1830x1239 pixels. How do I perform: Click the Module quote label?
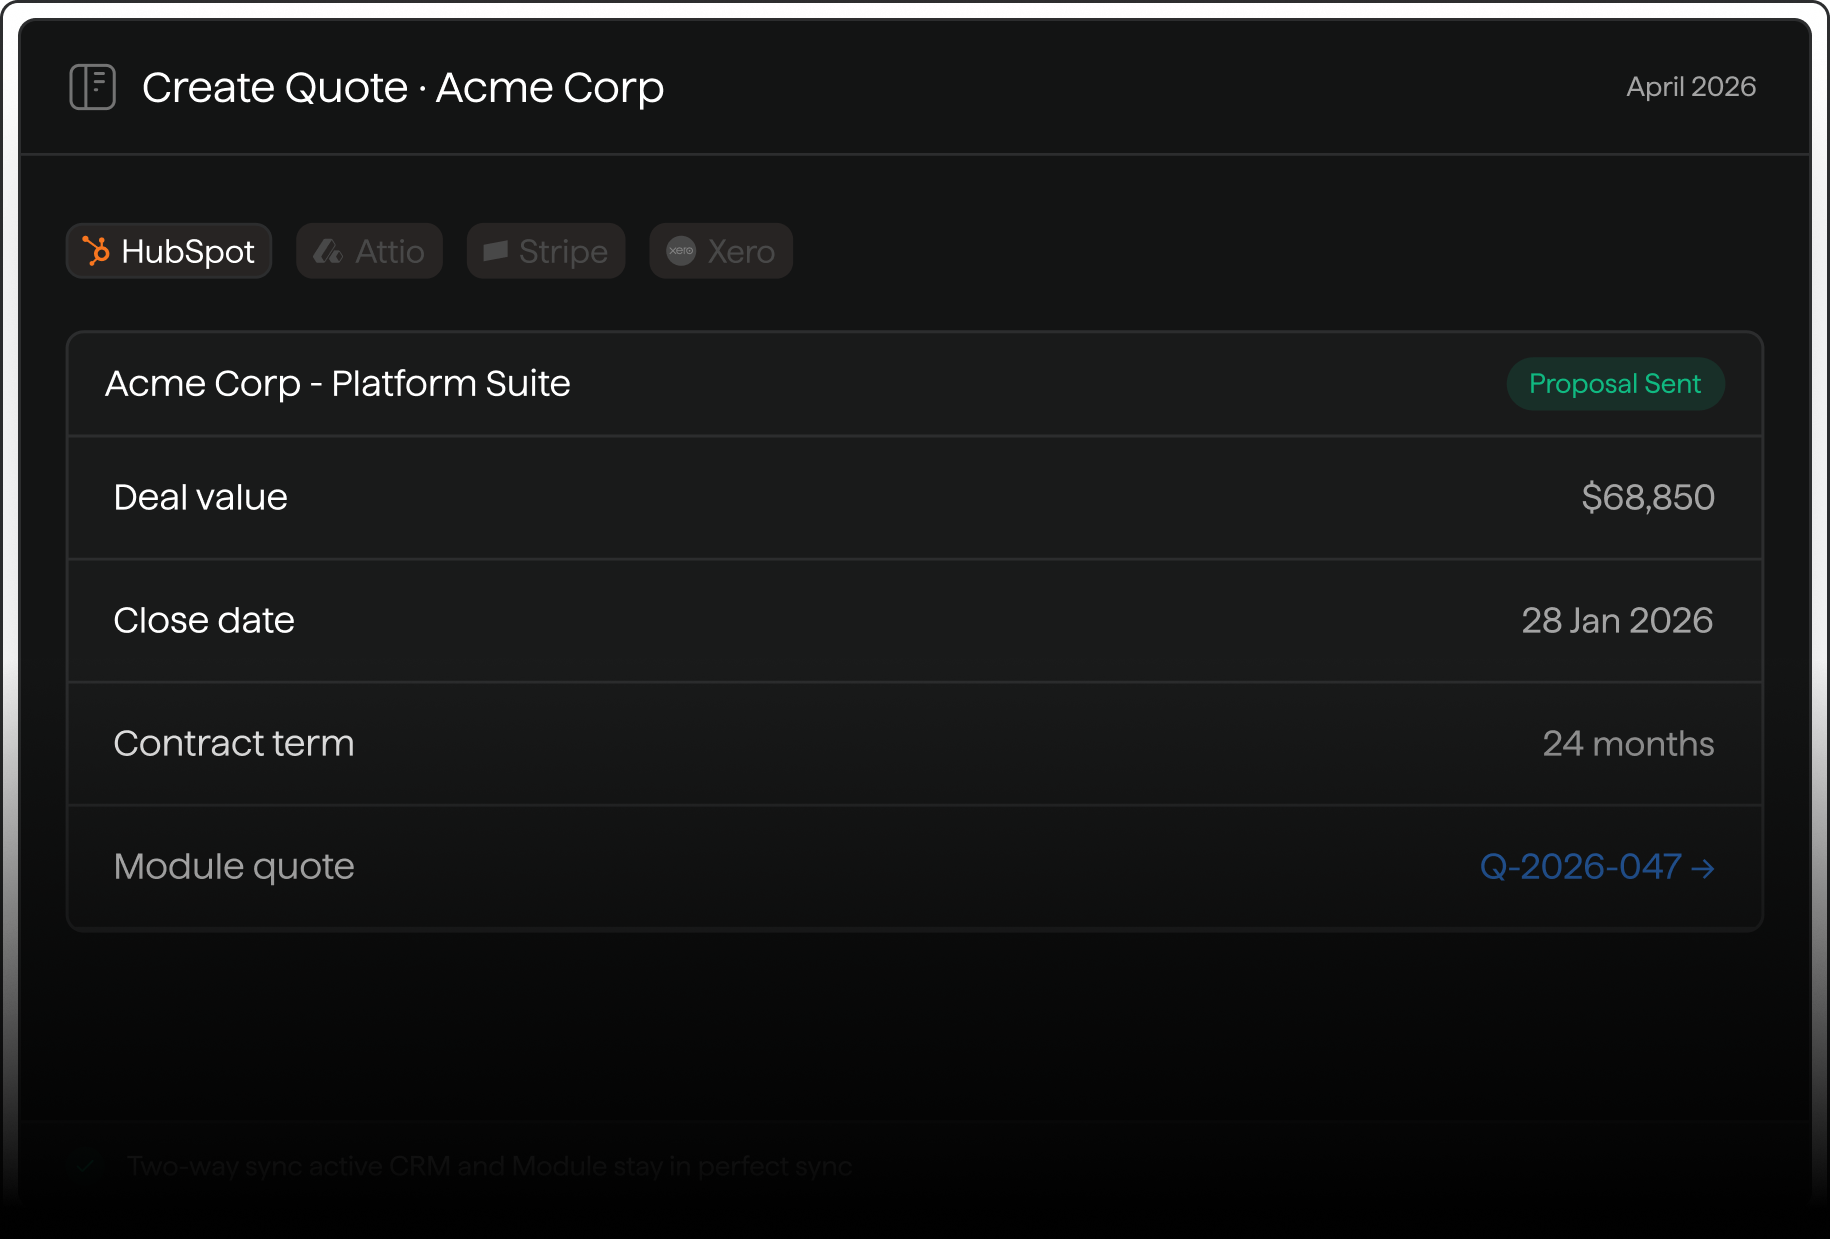pyautogui.click(x=234, y=866)
